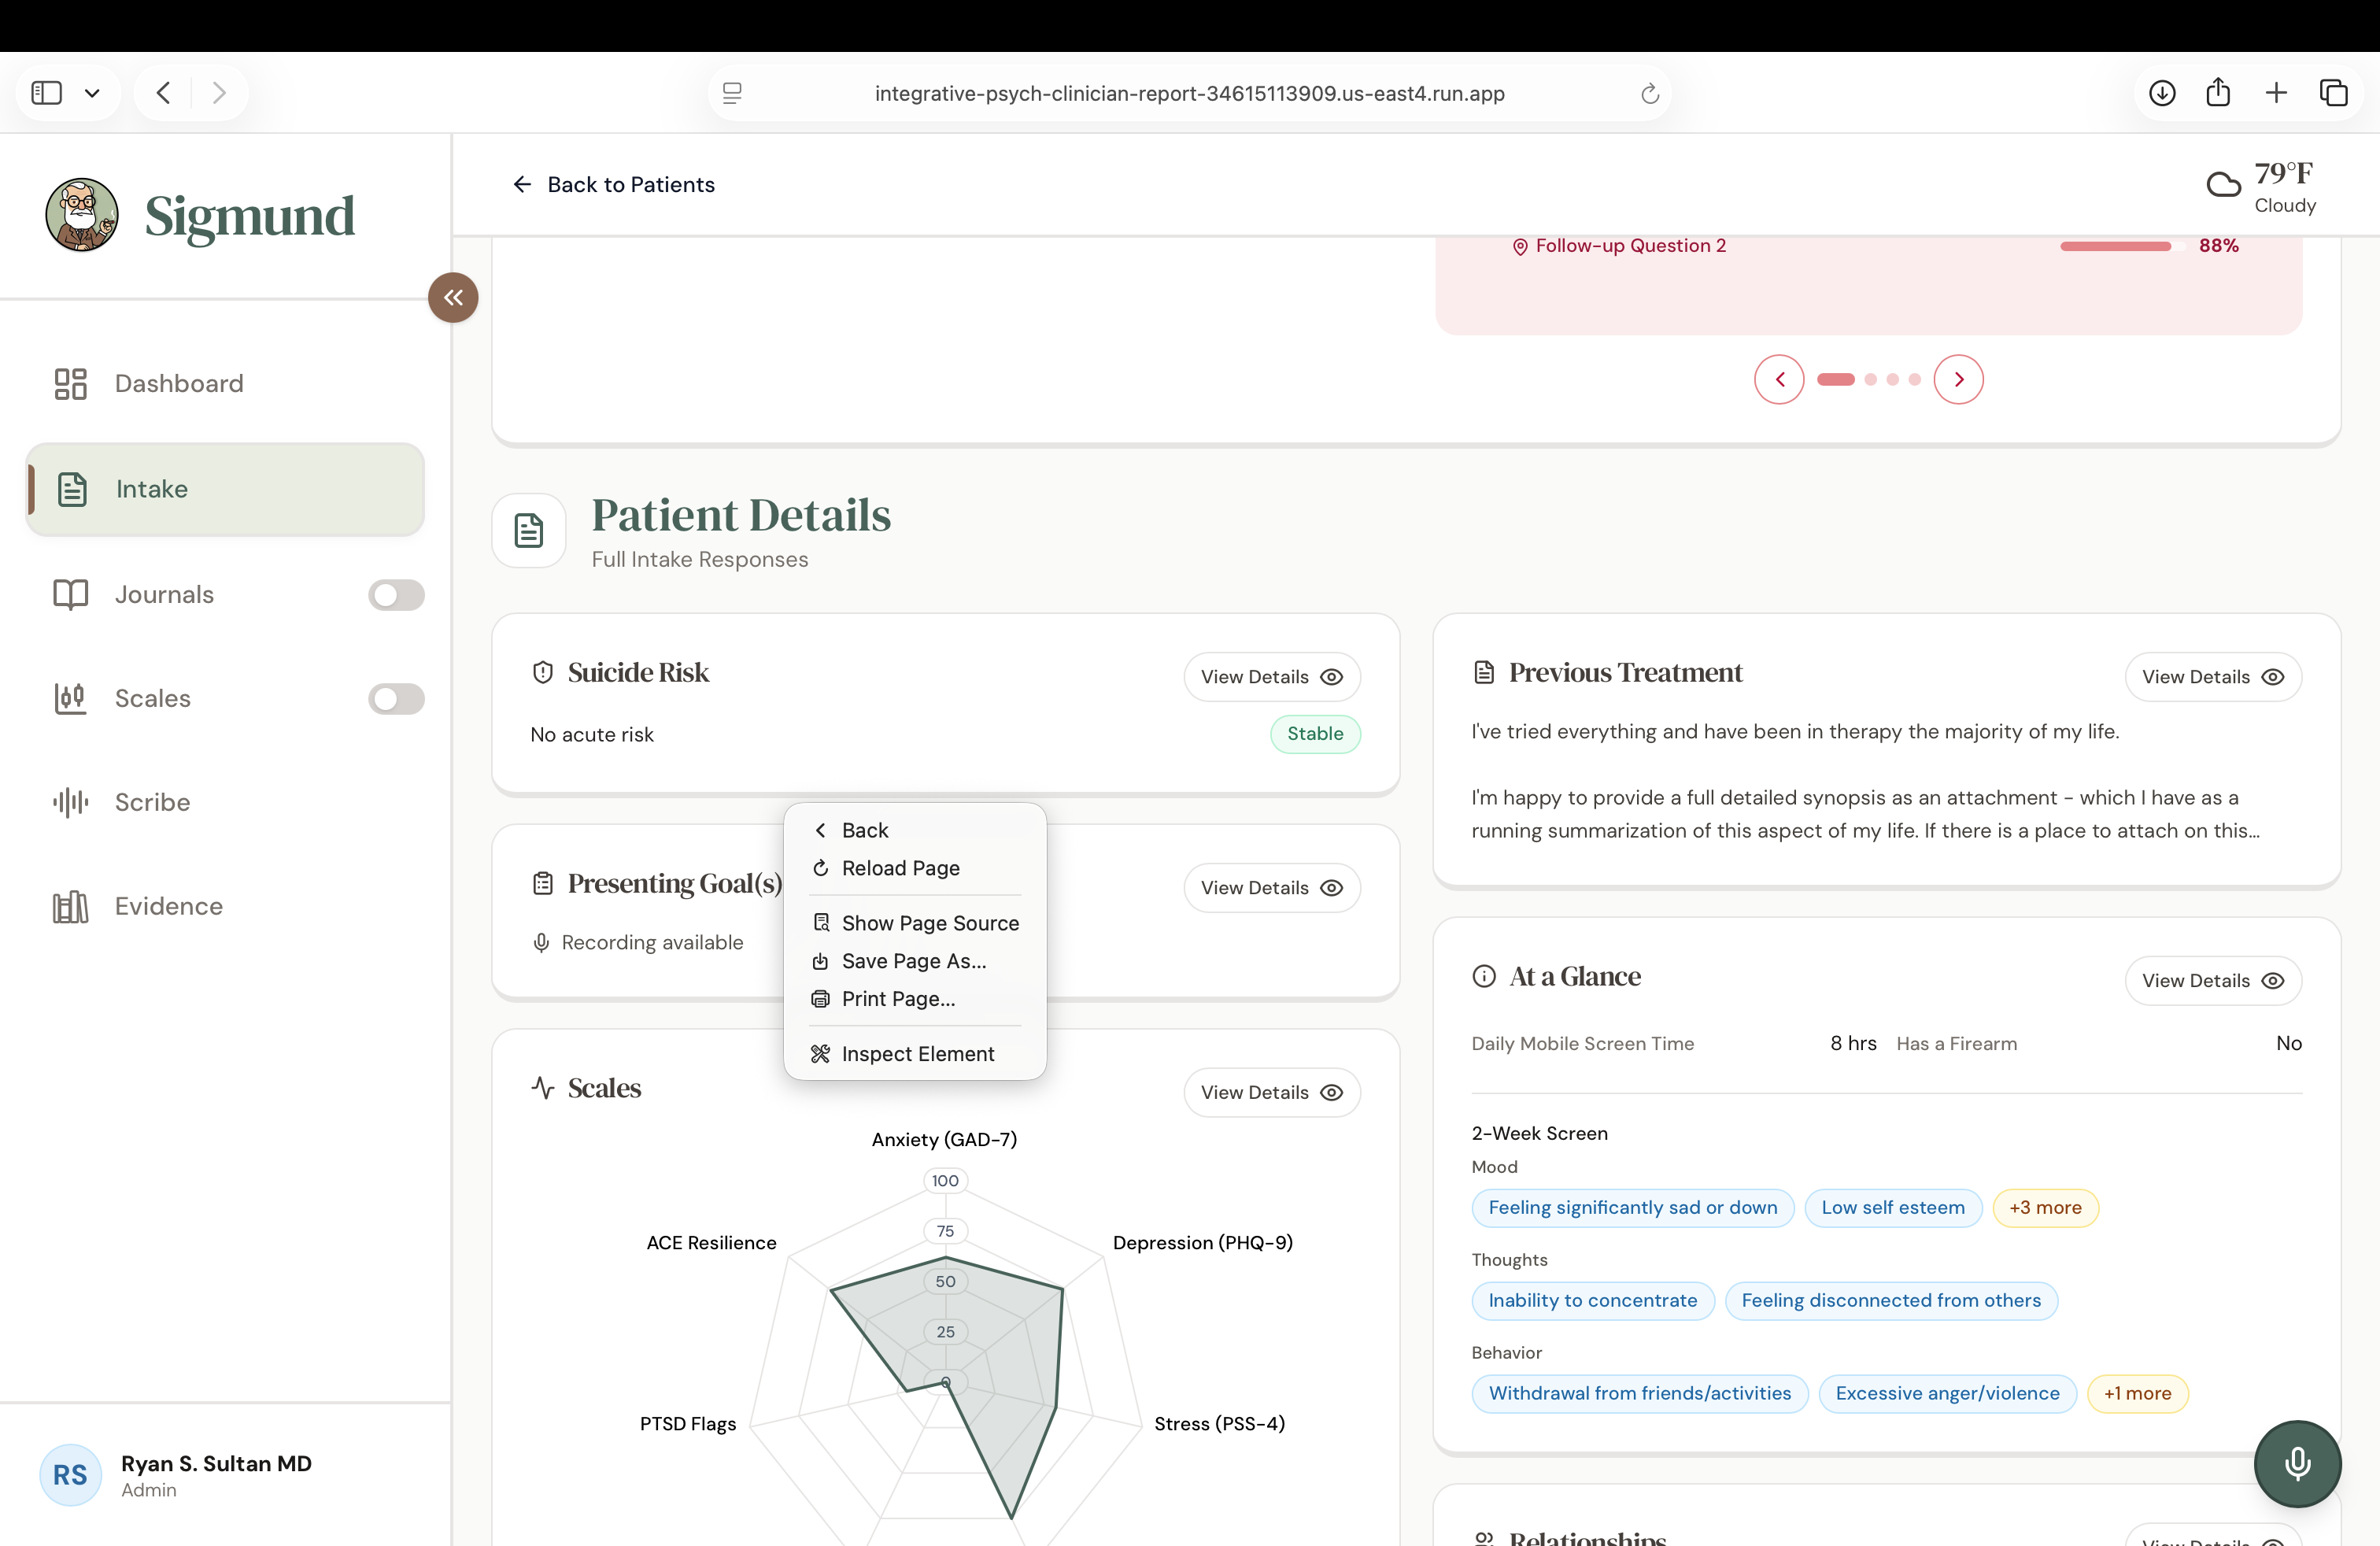This screenshot has height=1546, width=2380.
Task: Click Depression (PHQ-9) radar label
Action: tap(1202, 1243)
